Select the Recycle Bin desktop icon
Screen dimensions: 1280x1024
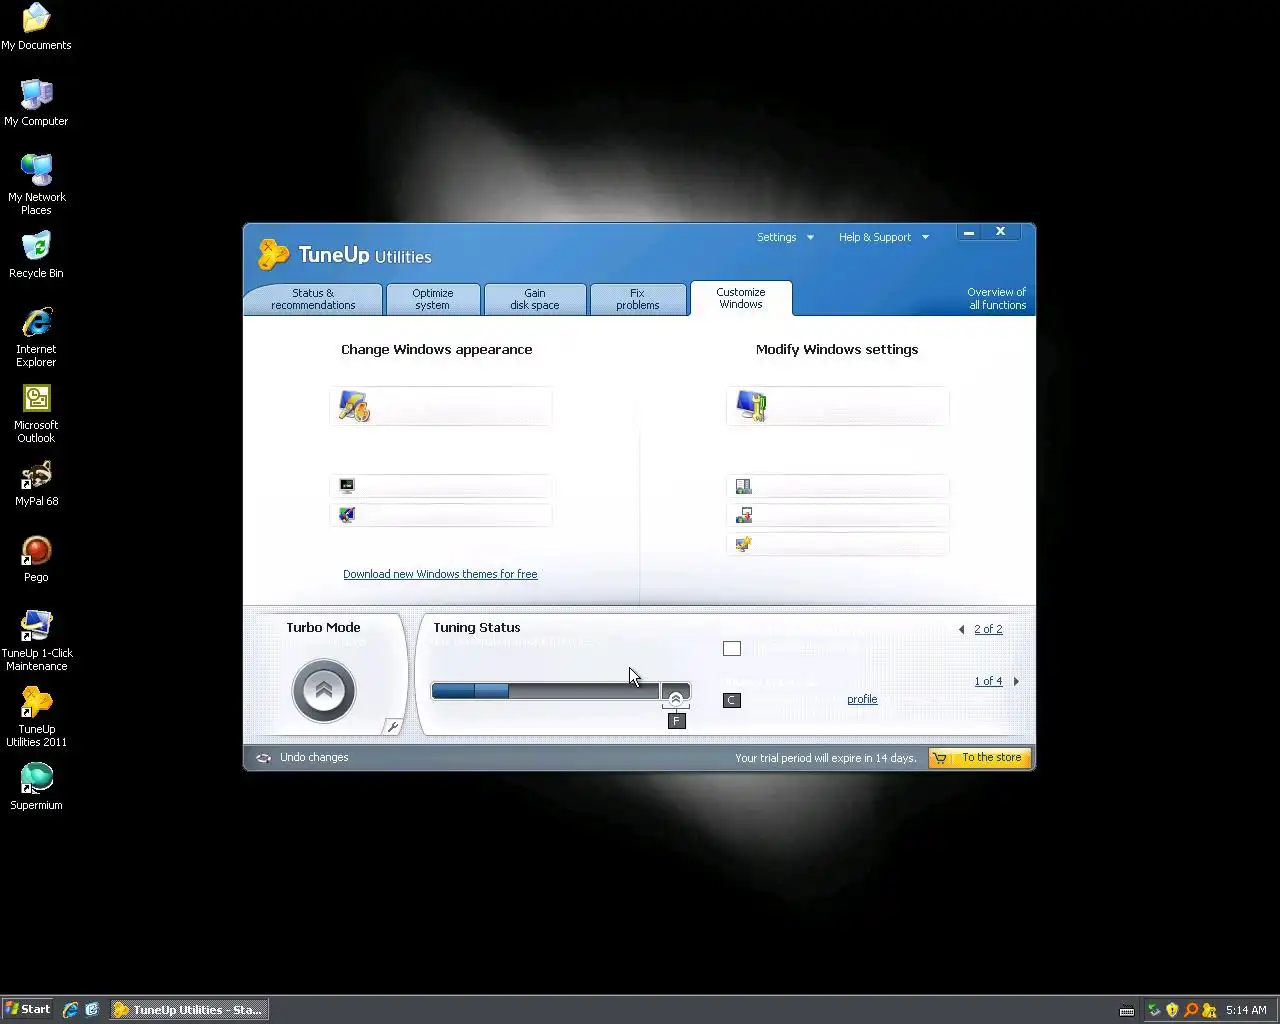point(36,255)
